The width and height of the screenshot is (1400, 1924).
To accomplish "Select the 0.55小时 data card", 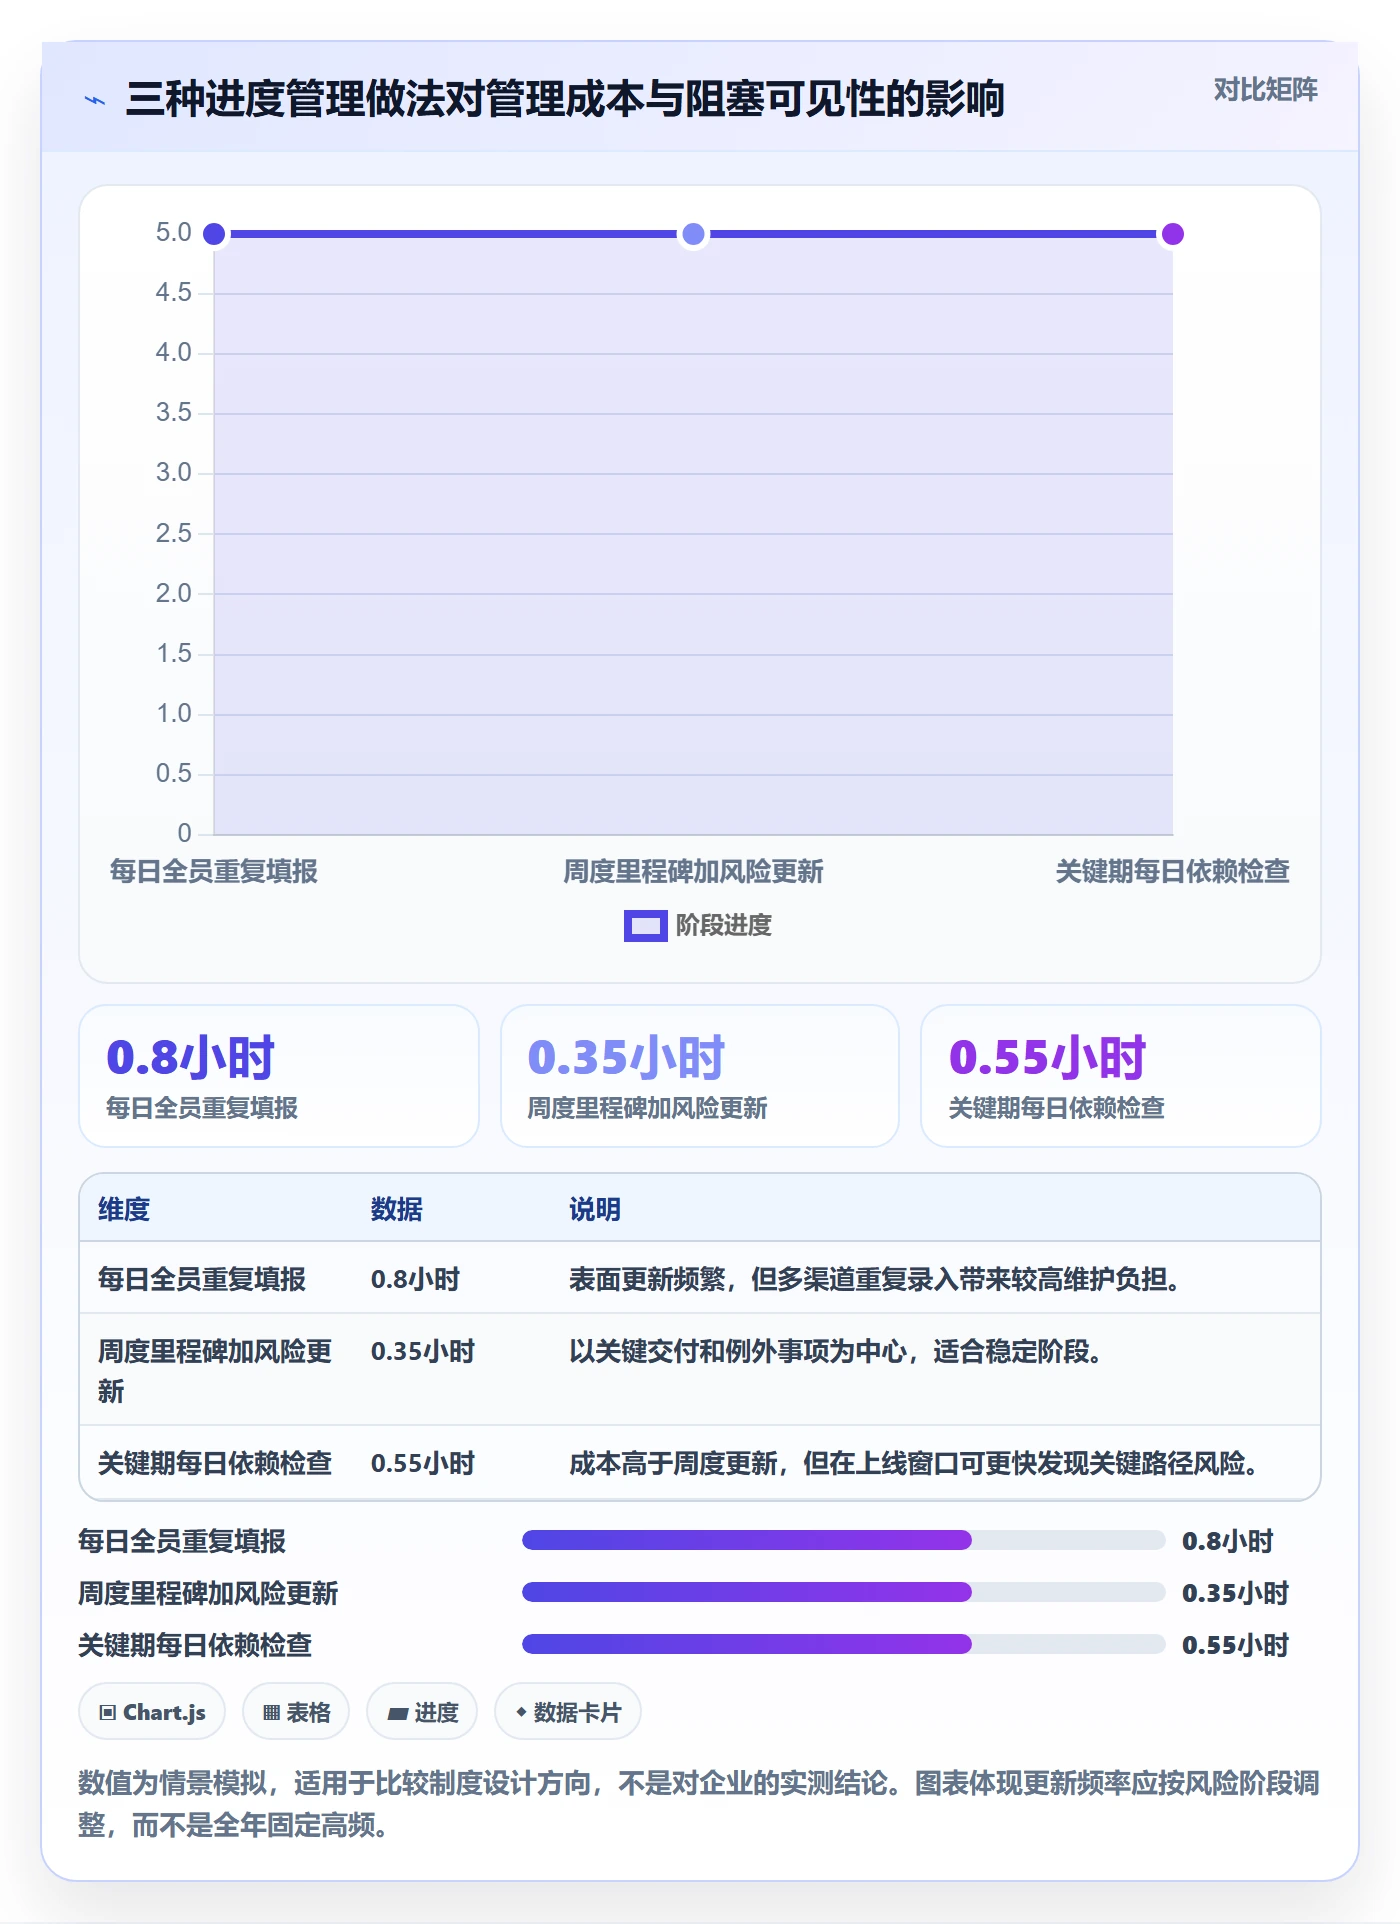I will (x=1121, y=1076).
